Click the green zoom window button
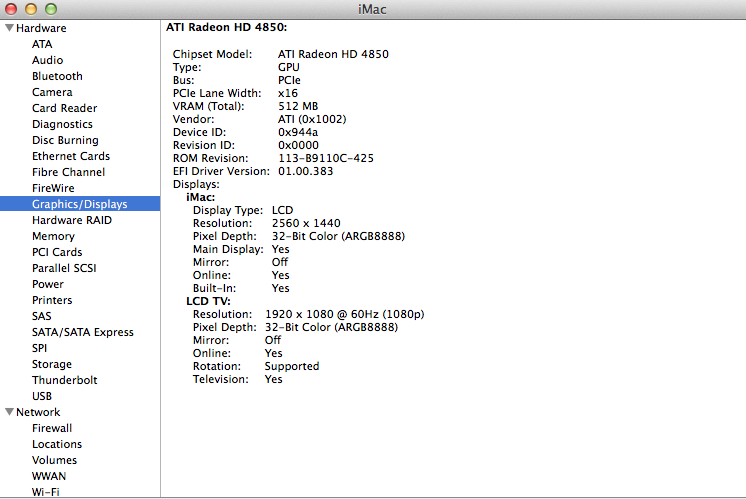The height and width of the screenshot is (499, 746). [51, 8]
